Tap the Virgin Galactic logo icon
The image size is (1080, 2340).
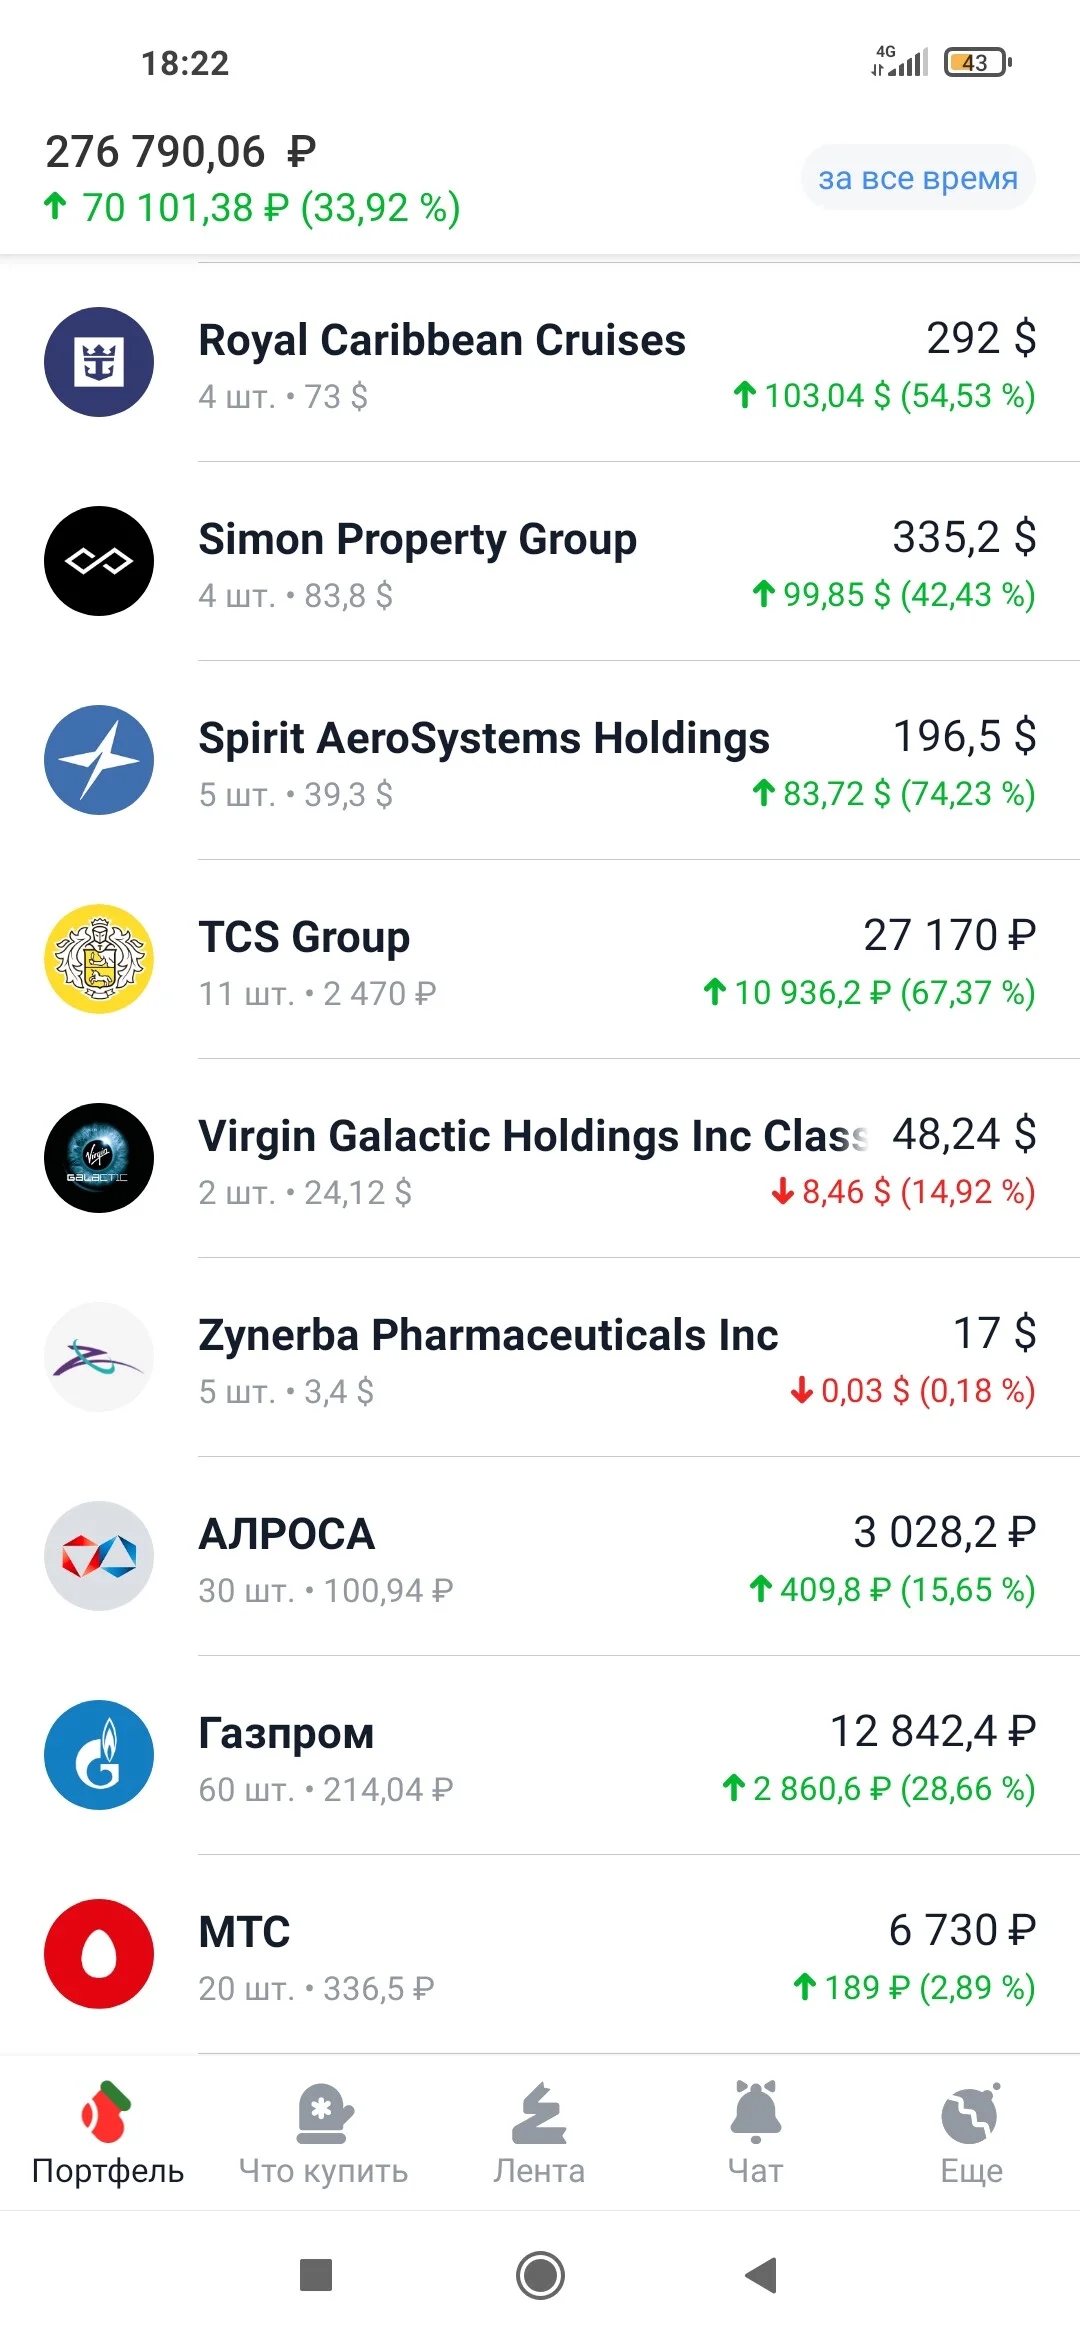click(99, 1158)
